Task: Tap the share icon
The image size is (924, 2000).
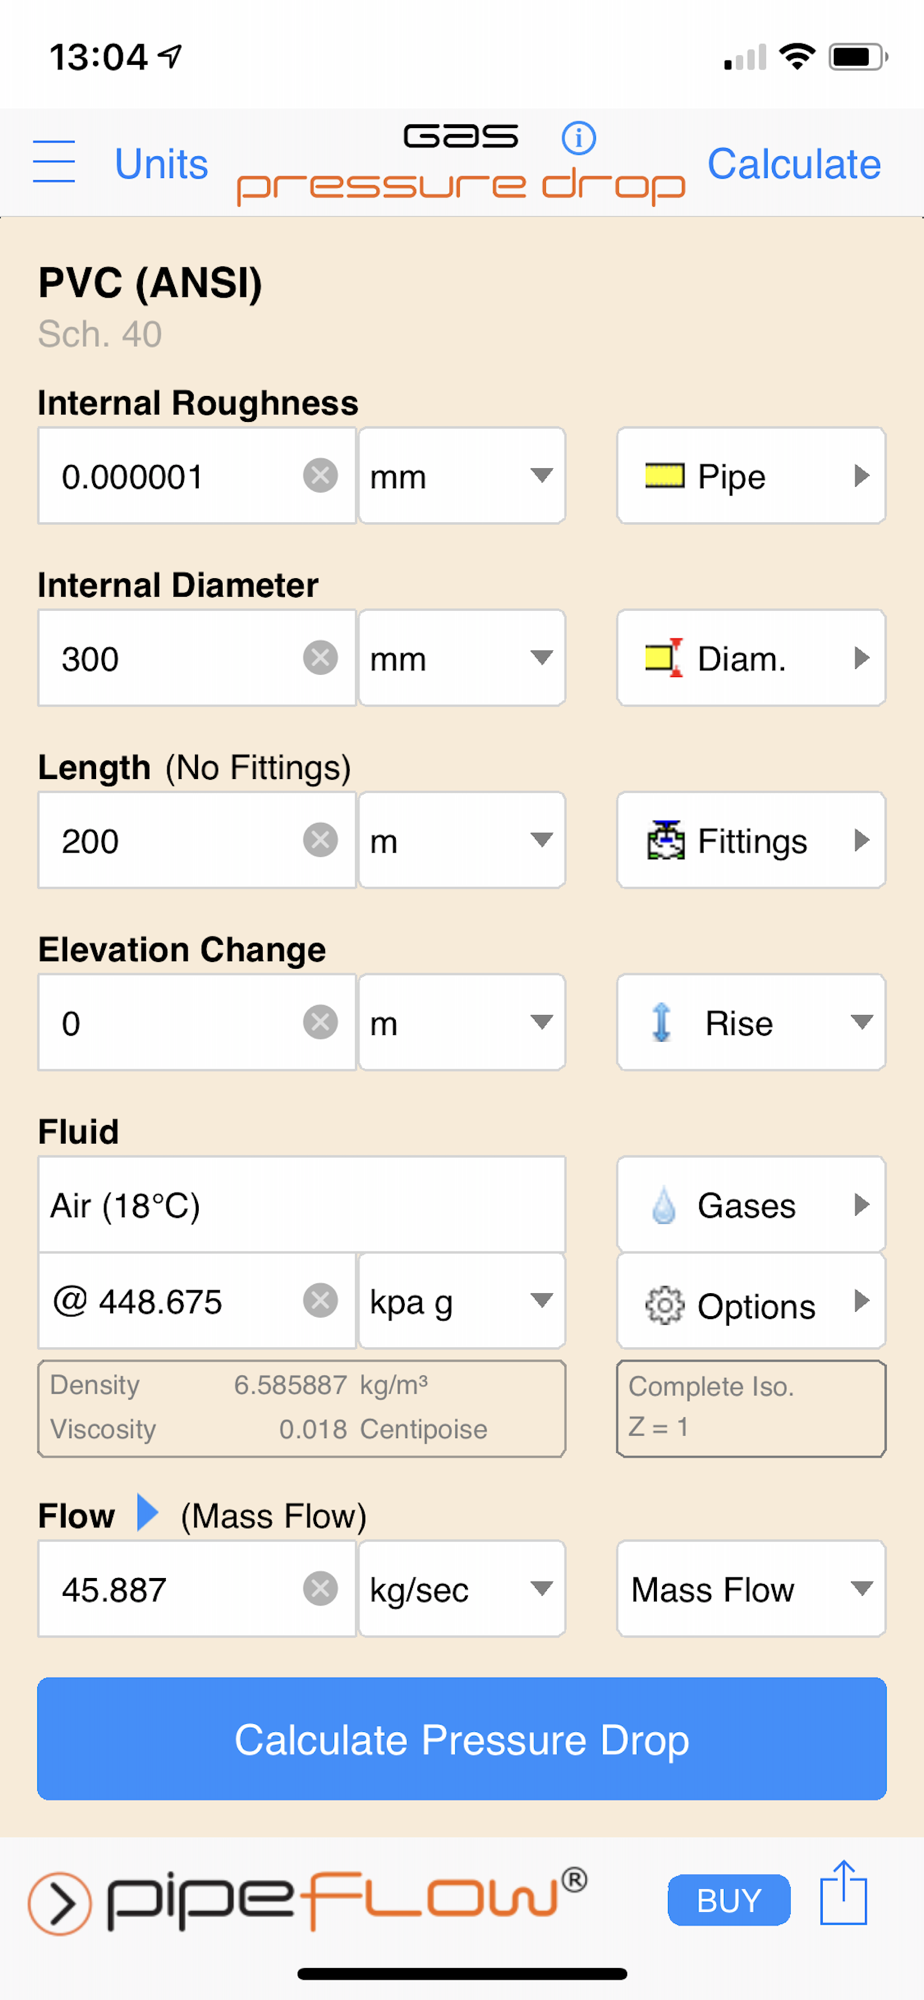Action: coord(843,1893)
